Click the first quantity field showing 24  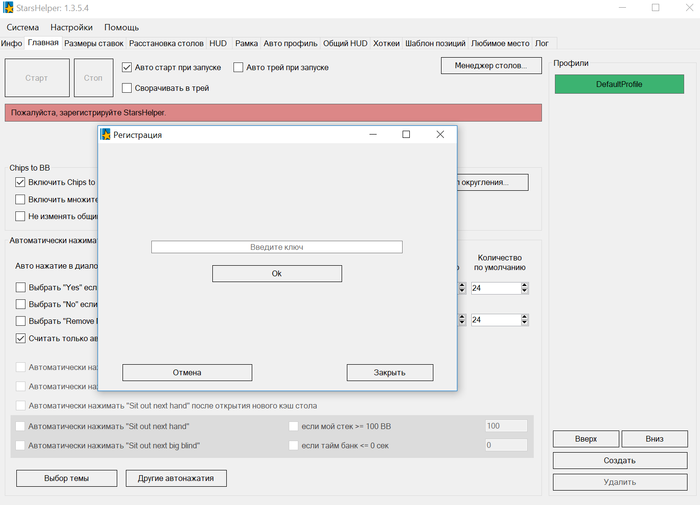pyautogui.click(x=496, y=288)
